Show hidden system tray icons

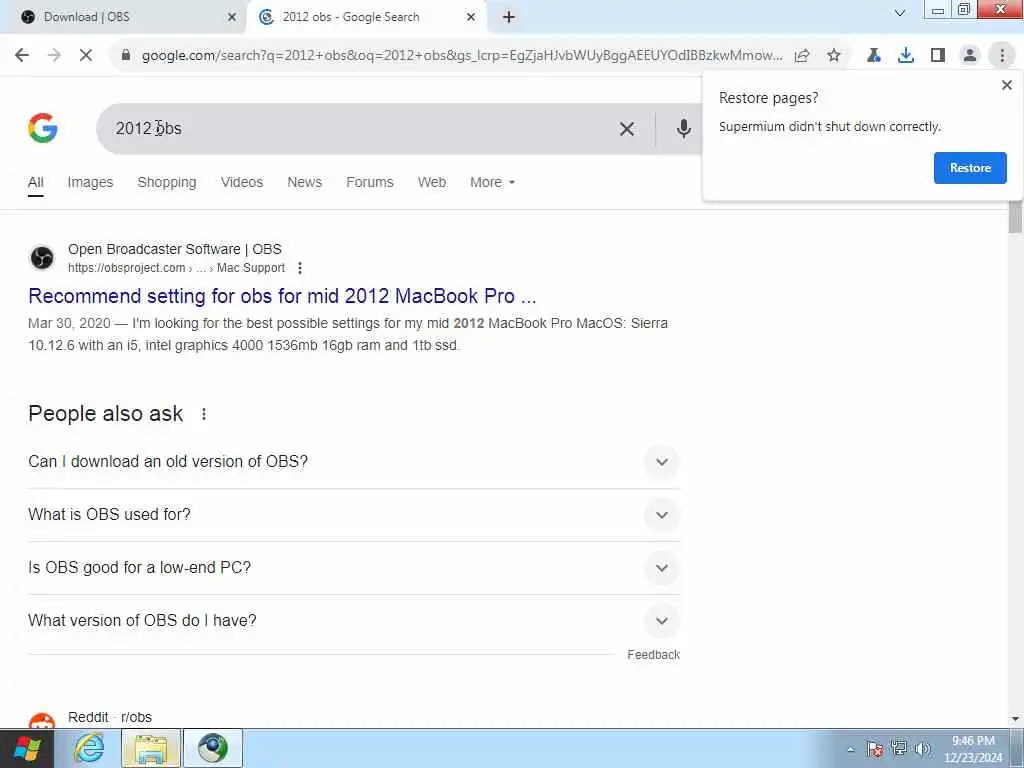[x=850, y=750]
